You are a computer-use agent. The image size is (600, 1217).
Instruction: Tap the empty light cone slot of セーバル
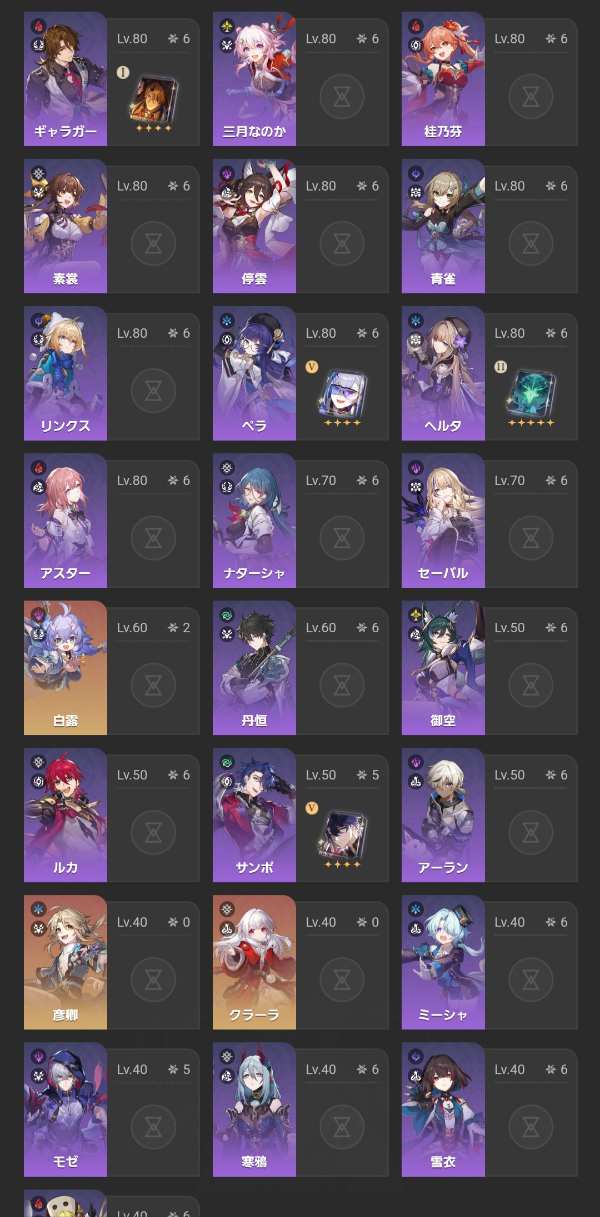coord(531,538)
